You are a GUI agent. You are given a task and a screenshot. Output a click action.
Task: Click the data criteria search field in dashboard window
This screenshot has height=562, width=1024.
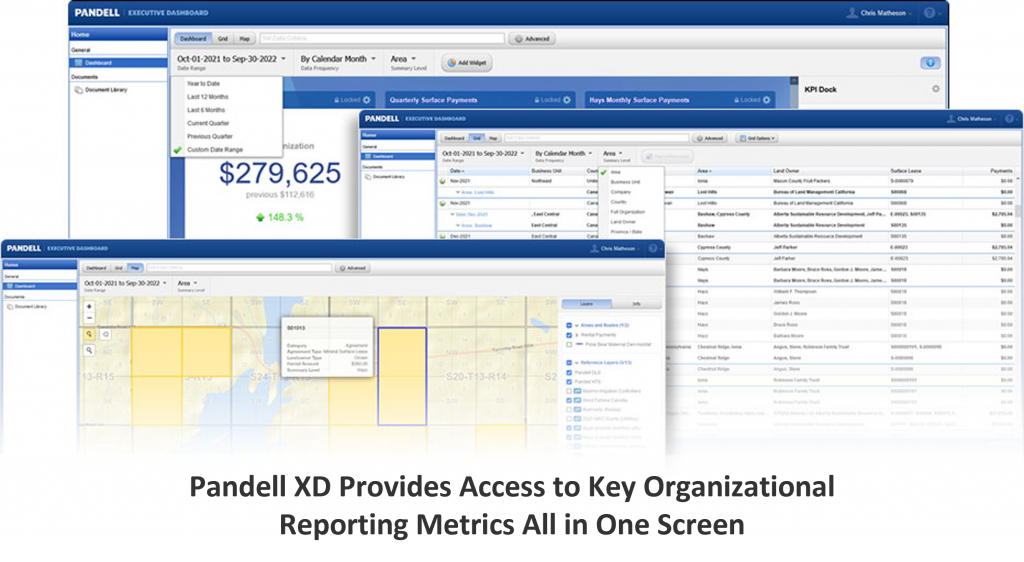point(382,39)
